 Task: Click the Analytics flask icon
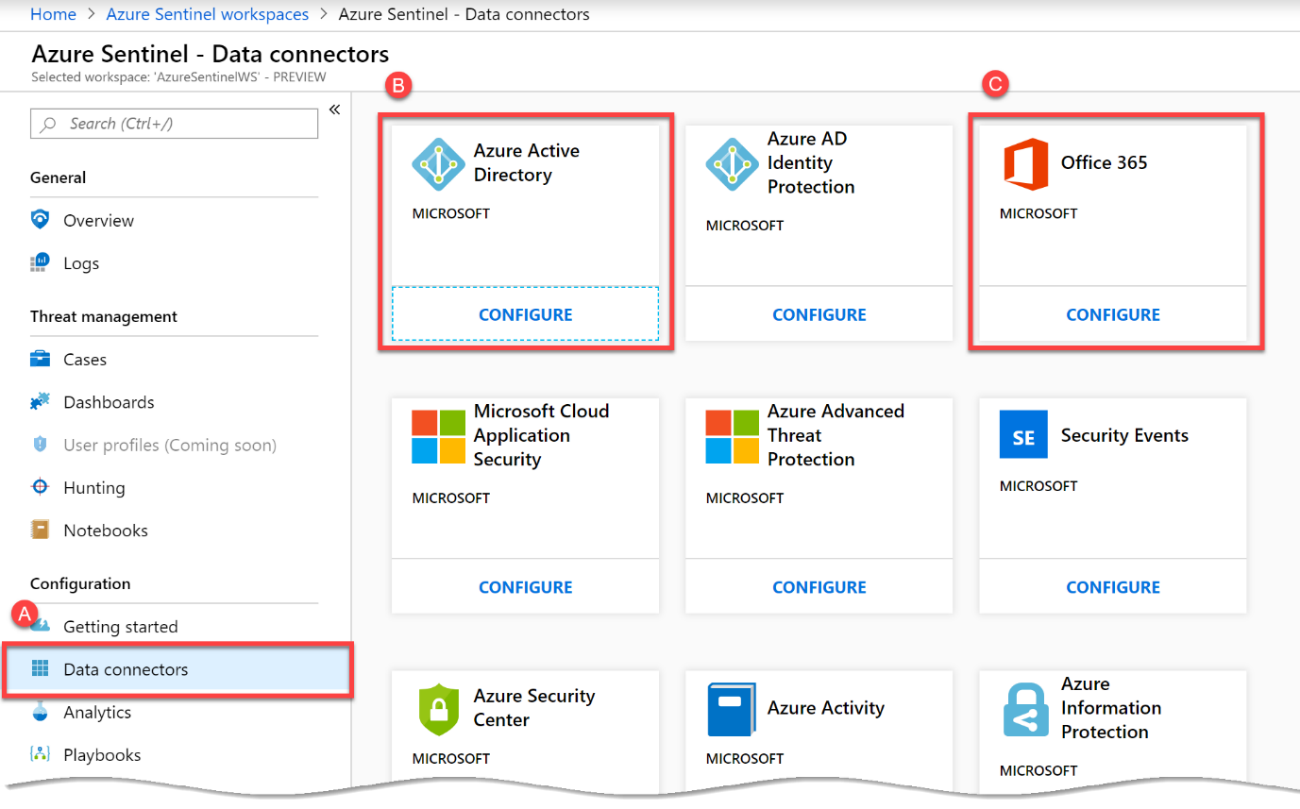[x=40, y=712]
